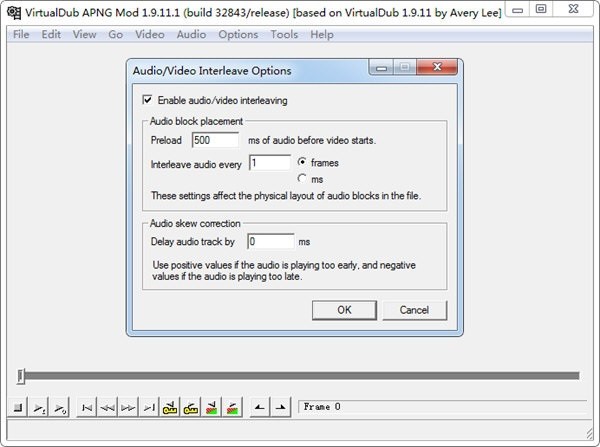Click the Audio skew correction group label
Screen dimensions: 600x447
(195, 224)
